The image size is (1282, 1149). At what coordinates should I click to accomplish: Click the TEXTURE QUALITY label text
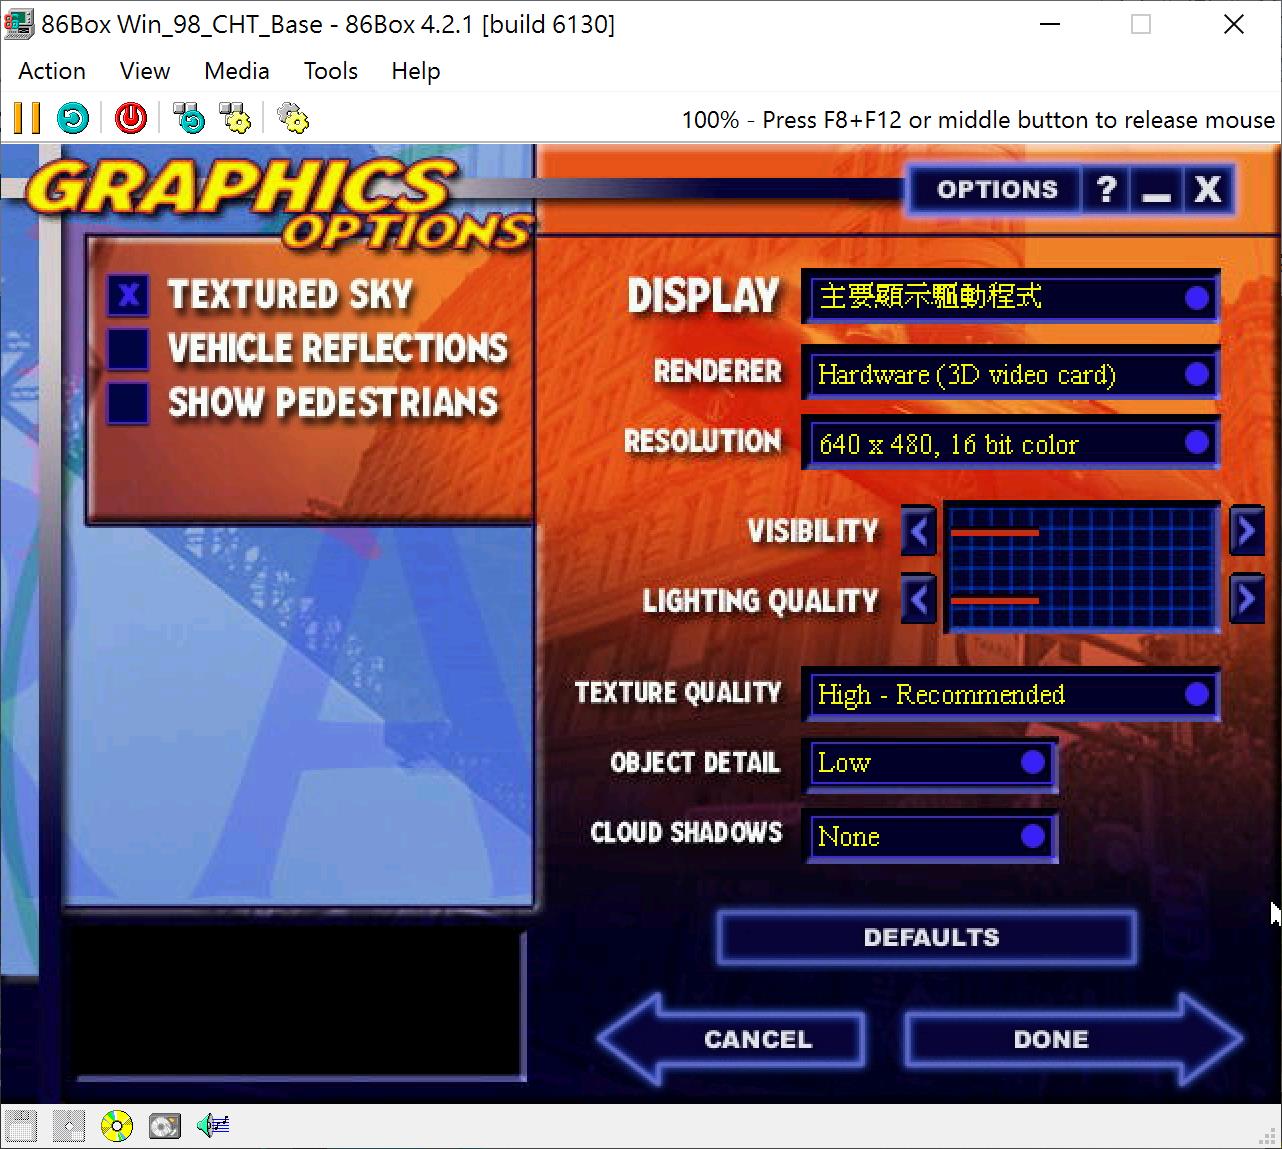coord(678,692)
